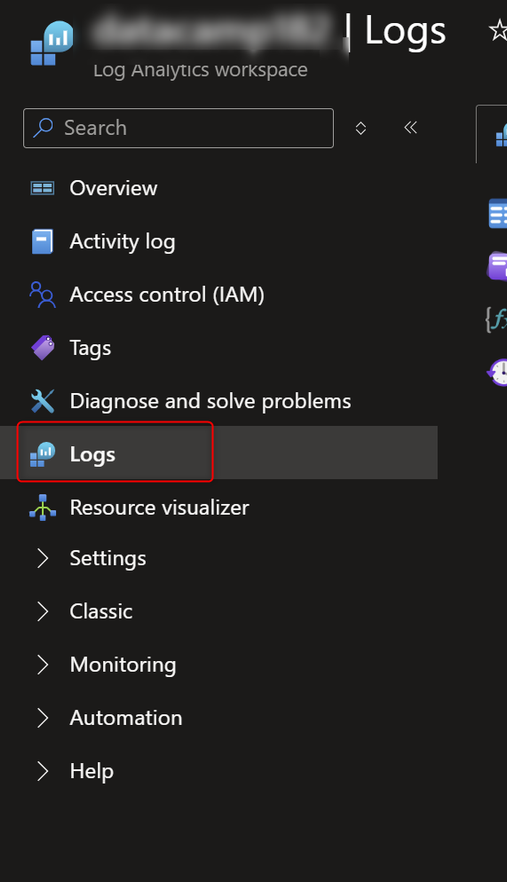This screenshot has width=507, height=882.
Task: Click the query history clock icon
Action: tap(497, 372)
